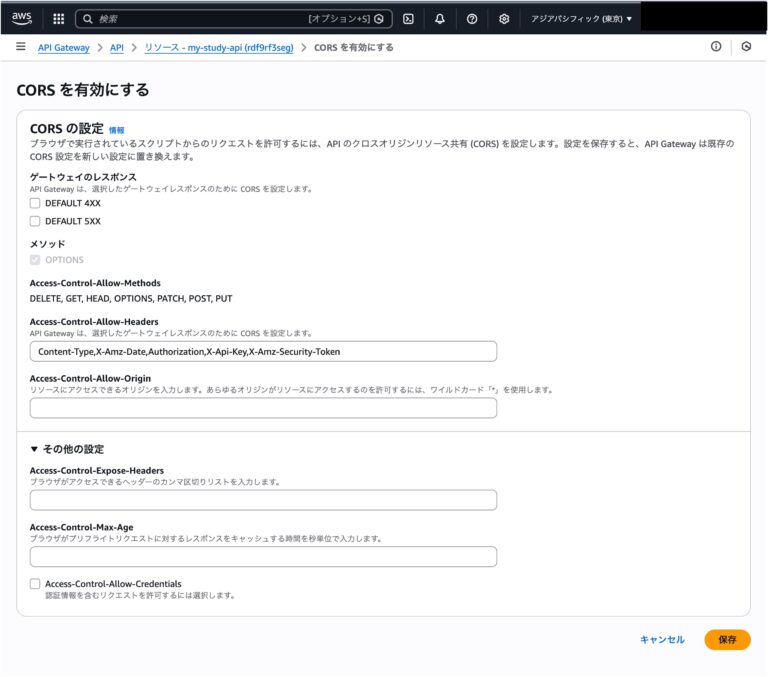Open the help question mark menu

472,19
